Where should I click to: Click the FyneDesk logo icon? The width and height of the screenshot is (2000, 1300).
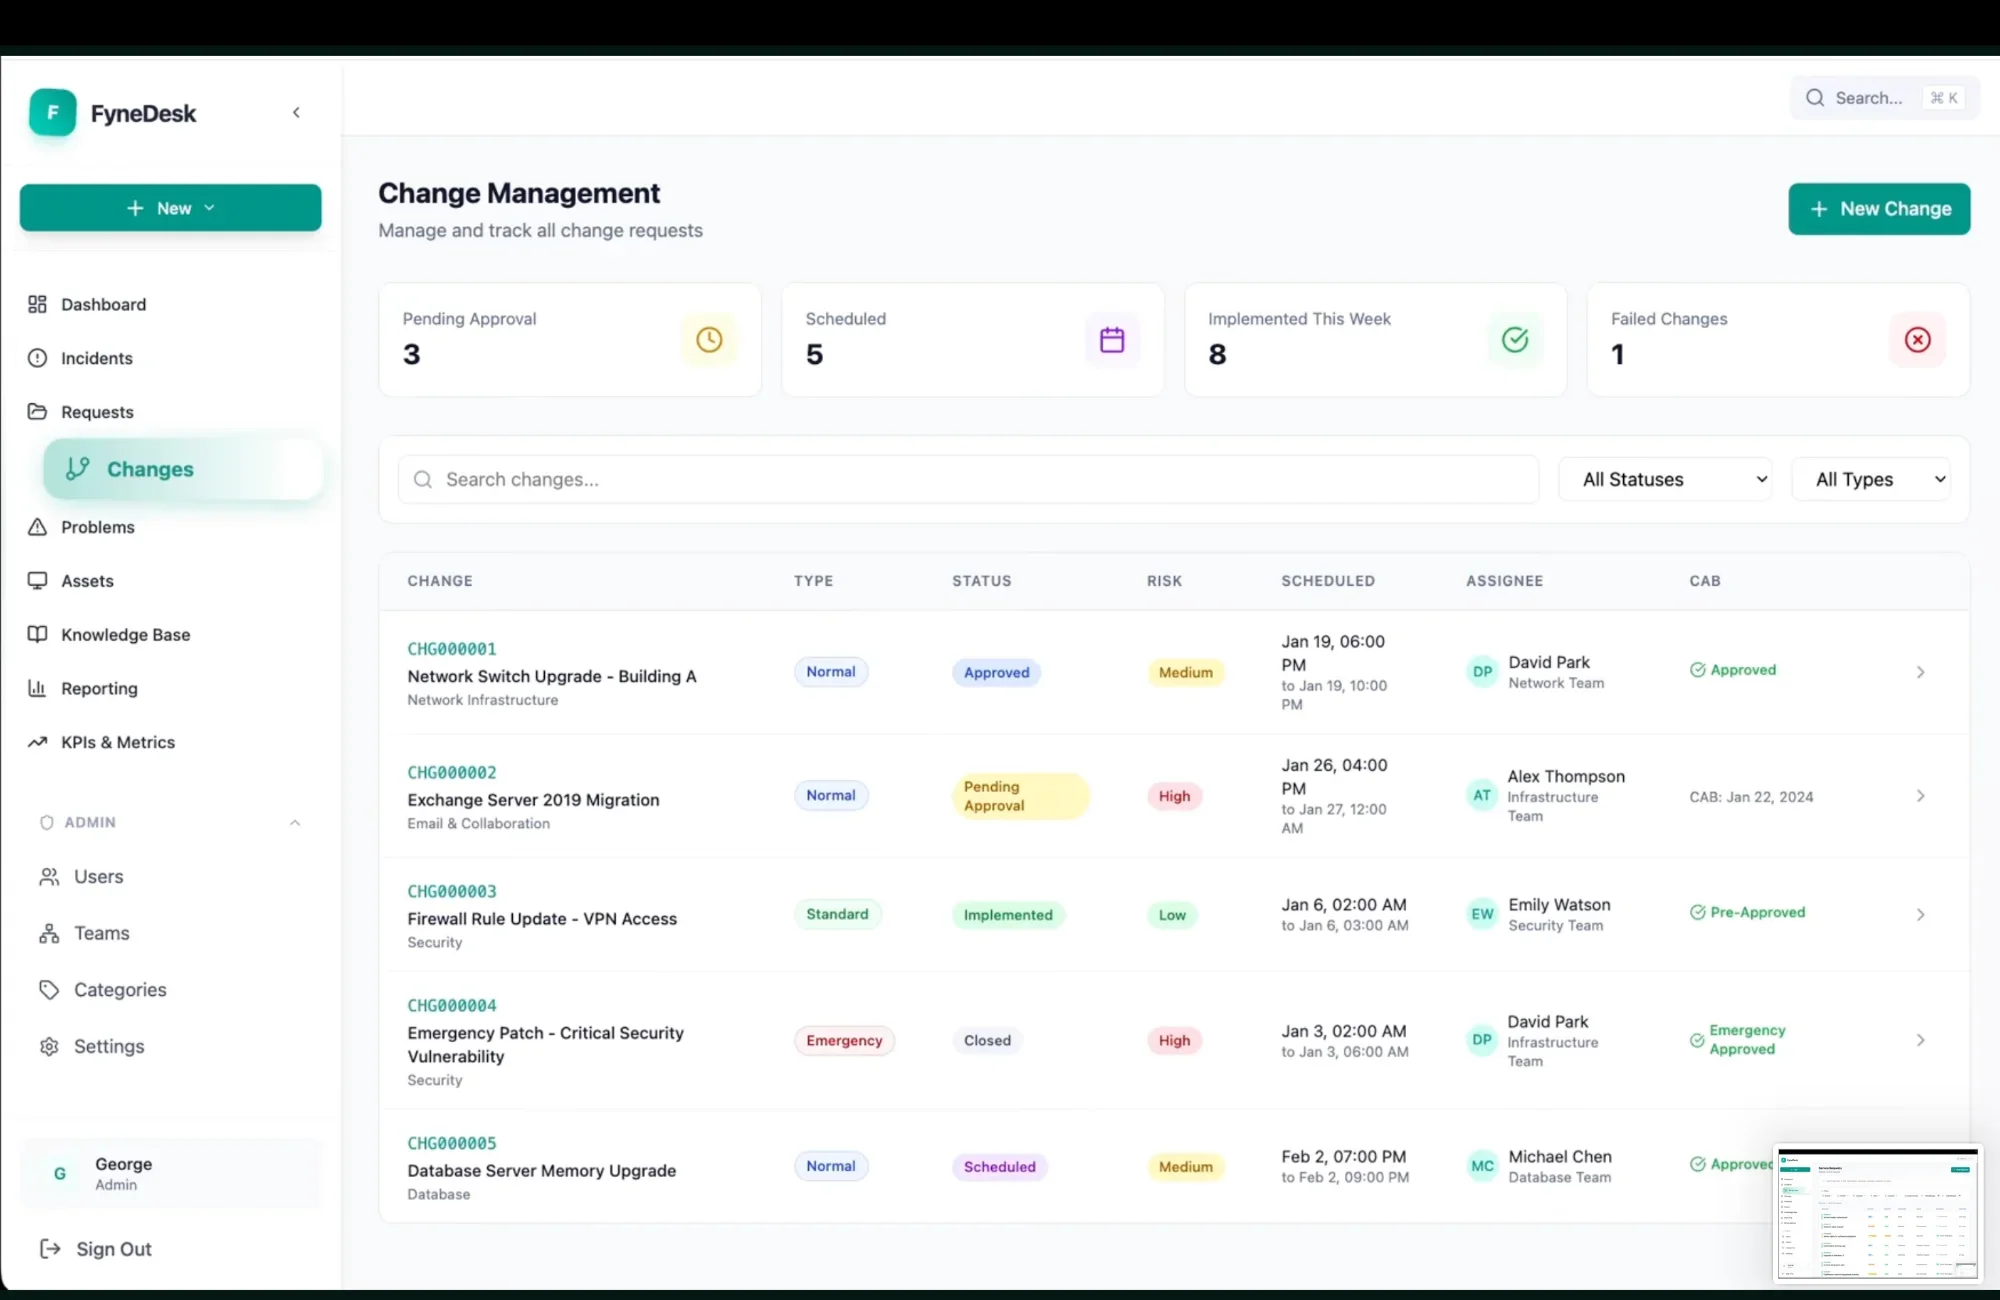[x=52, y=113]
